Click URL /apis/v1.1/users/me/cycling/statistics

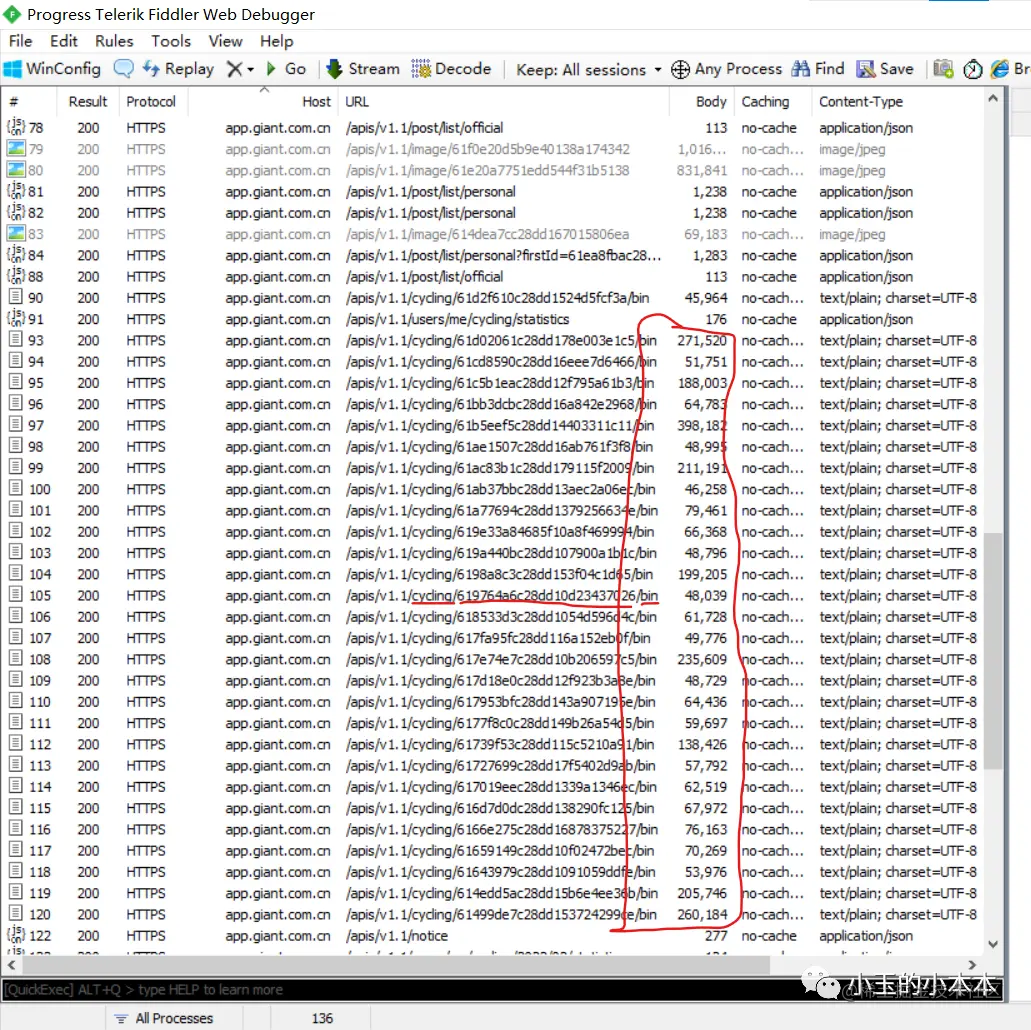[x=458, y=320]
